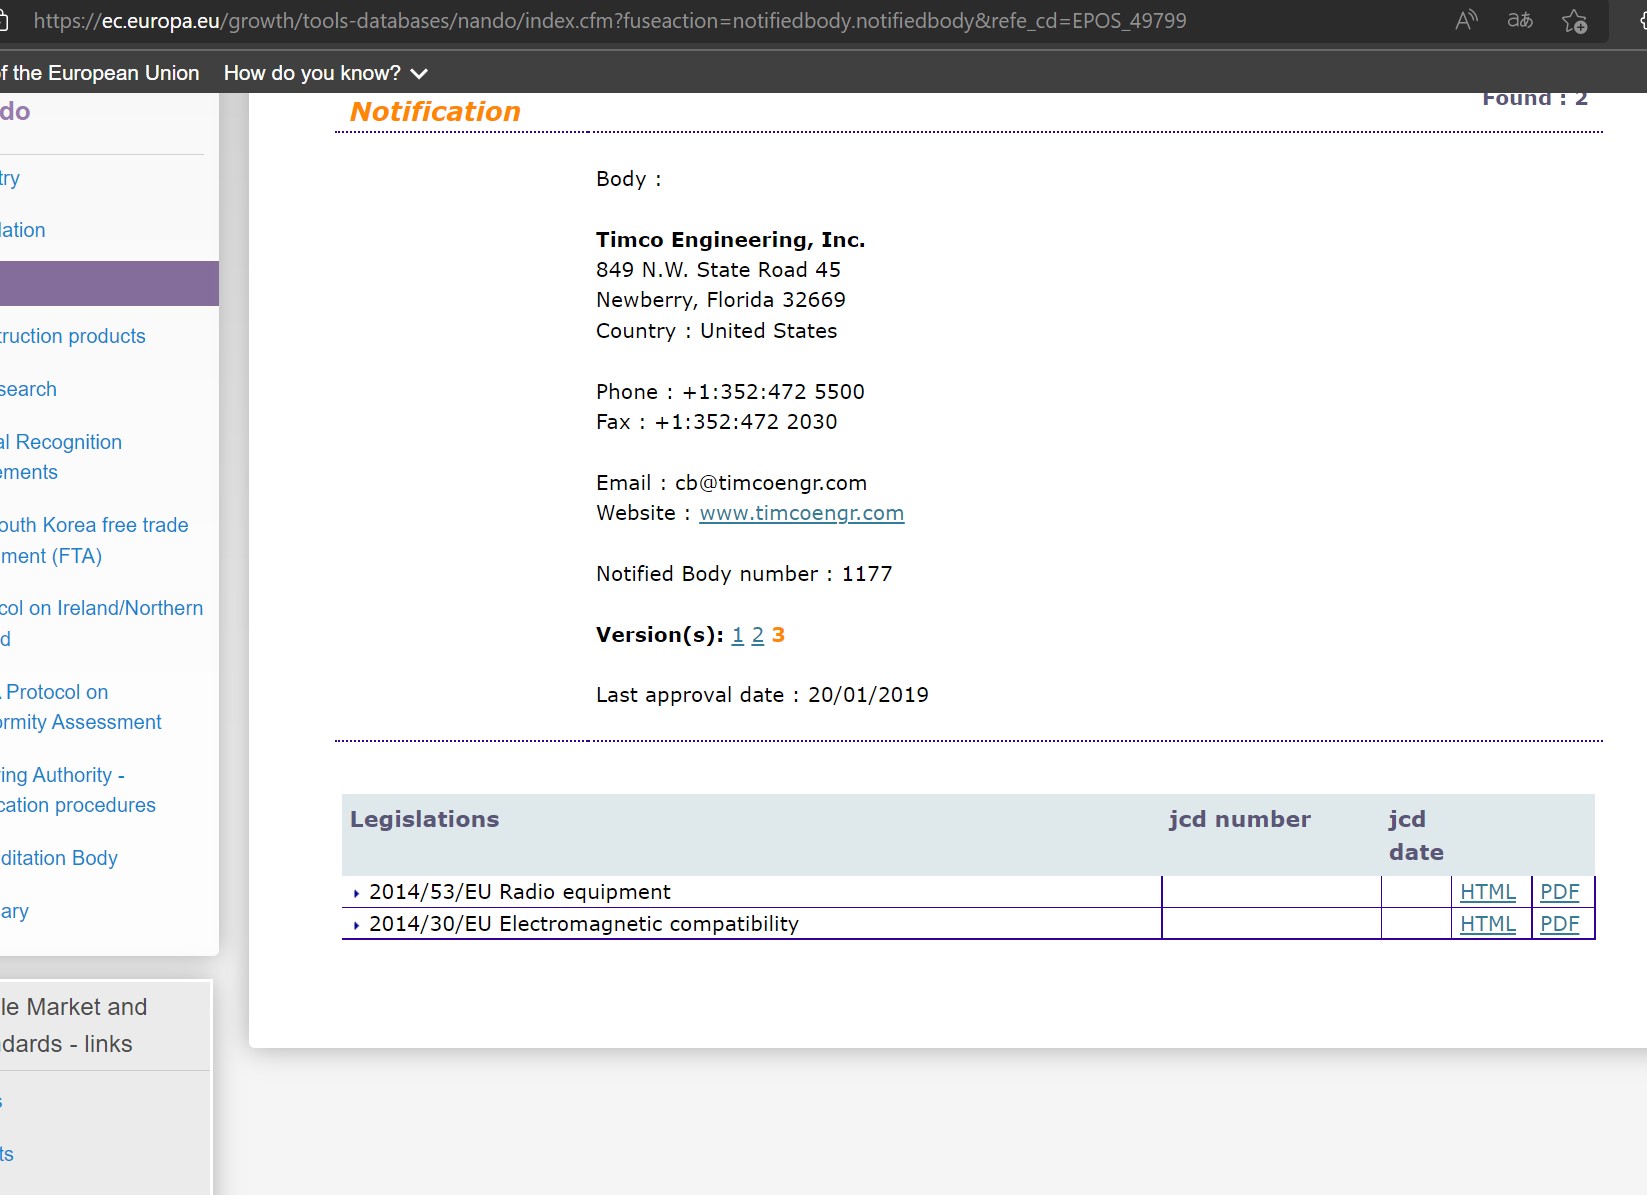Select current version 3
1647x1195 pixels.
pyautogui.click(x=778, y=635)
